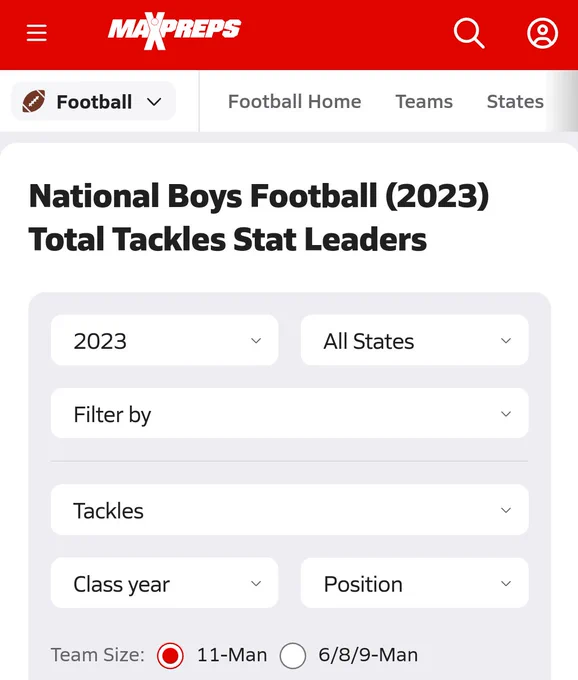The height and width of the screenshot is (680, 578).
Task: Expand the Class year dropdown
Action: tap(165, 583)
